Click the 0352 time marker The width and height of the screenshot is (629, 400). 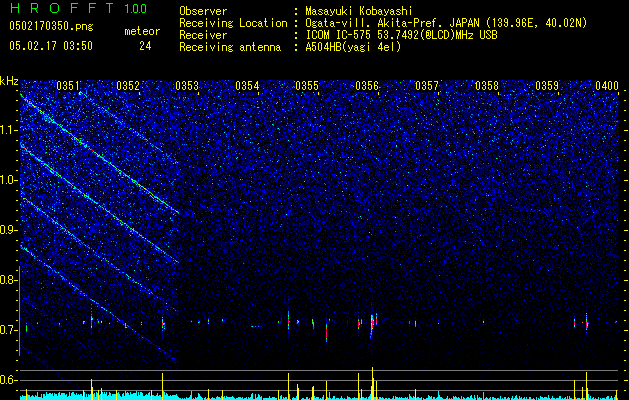128,86
